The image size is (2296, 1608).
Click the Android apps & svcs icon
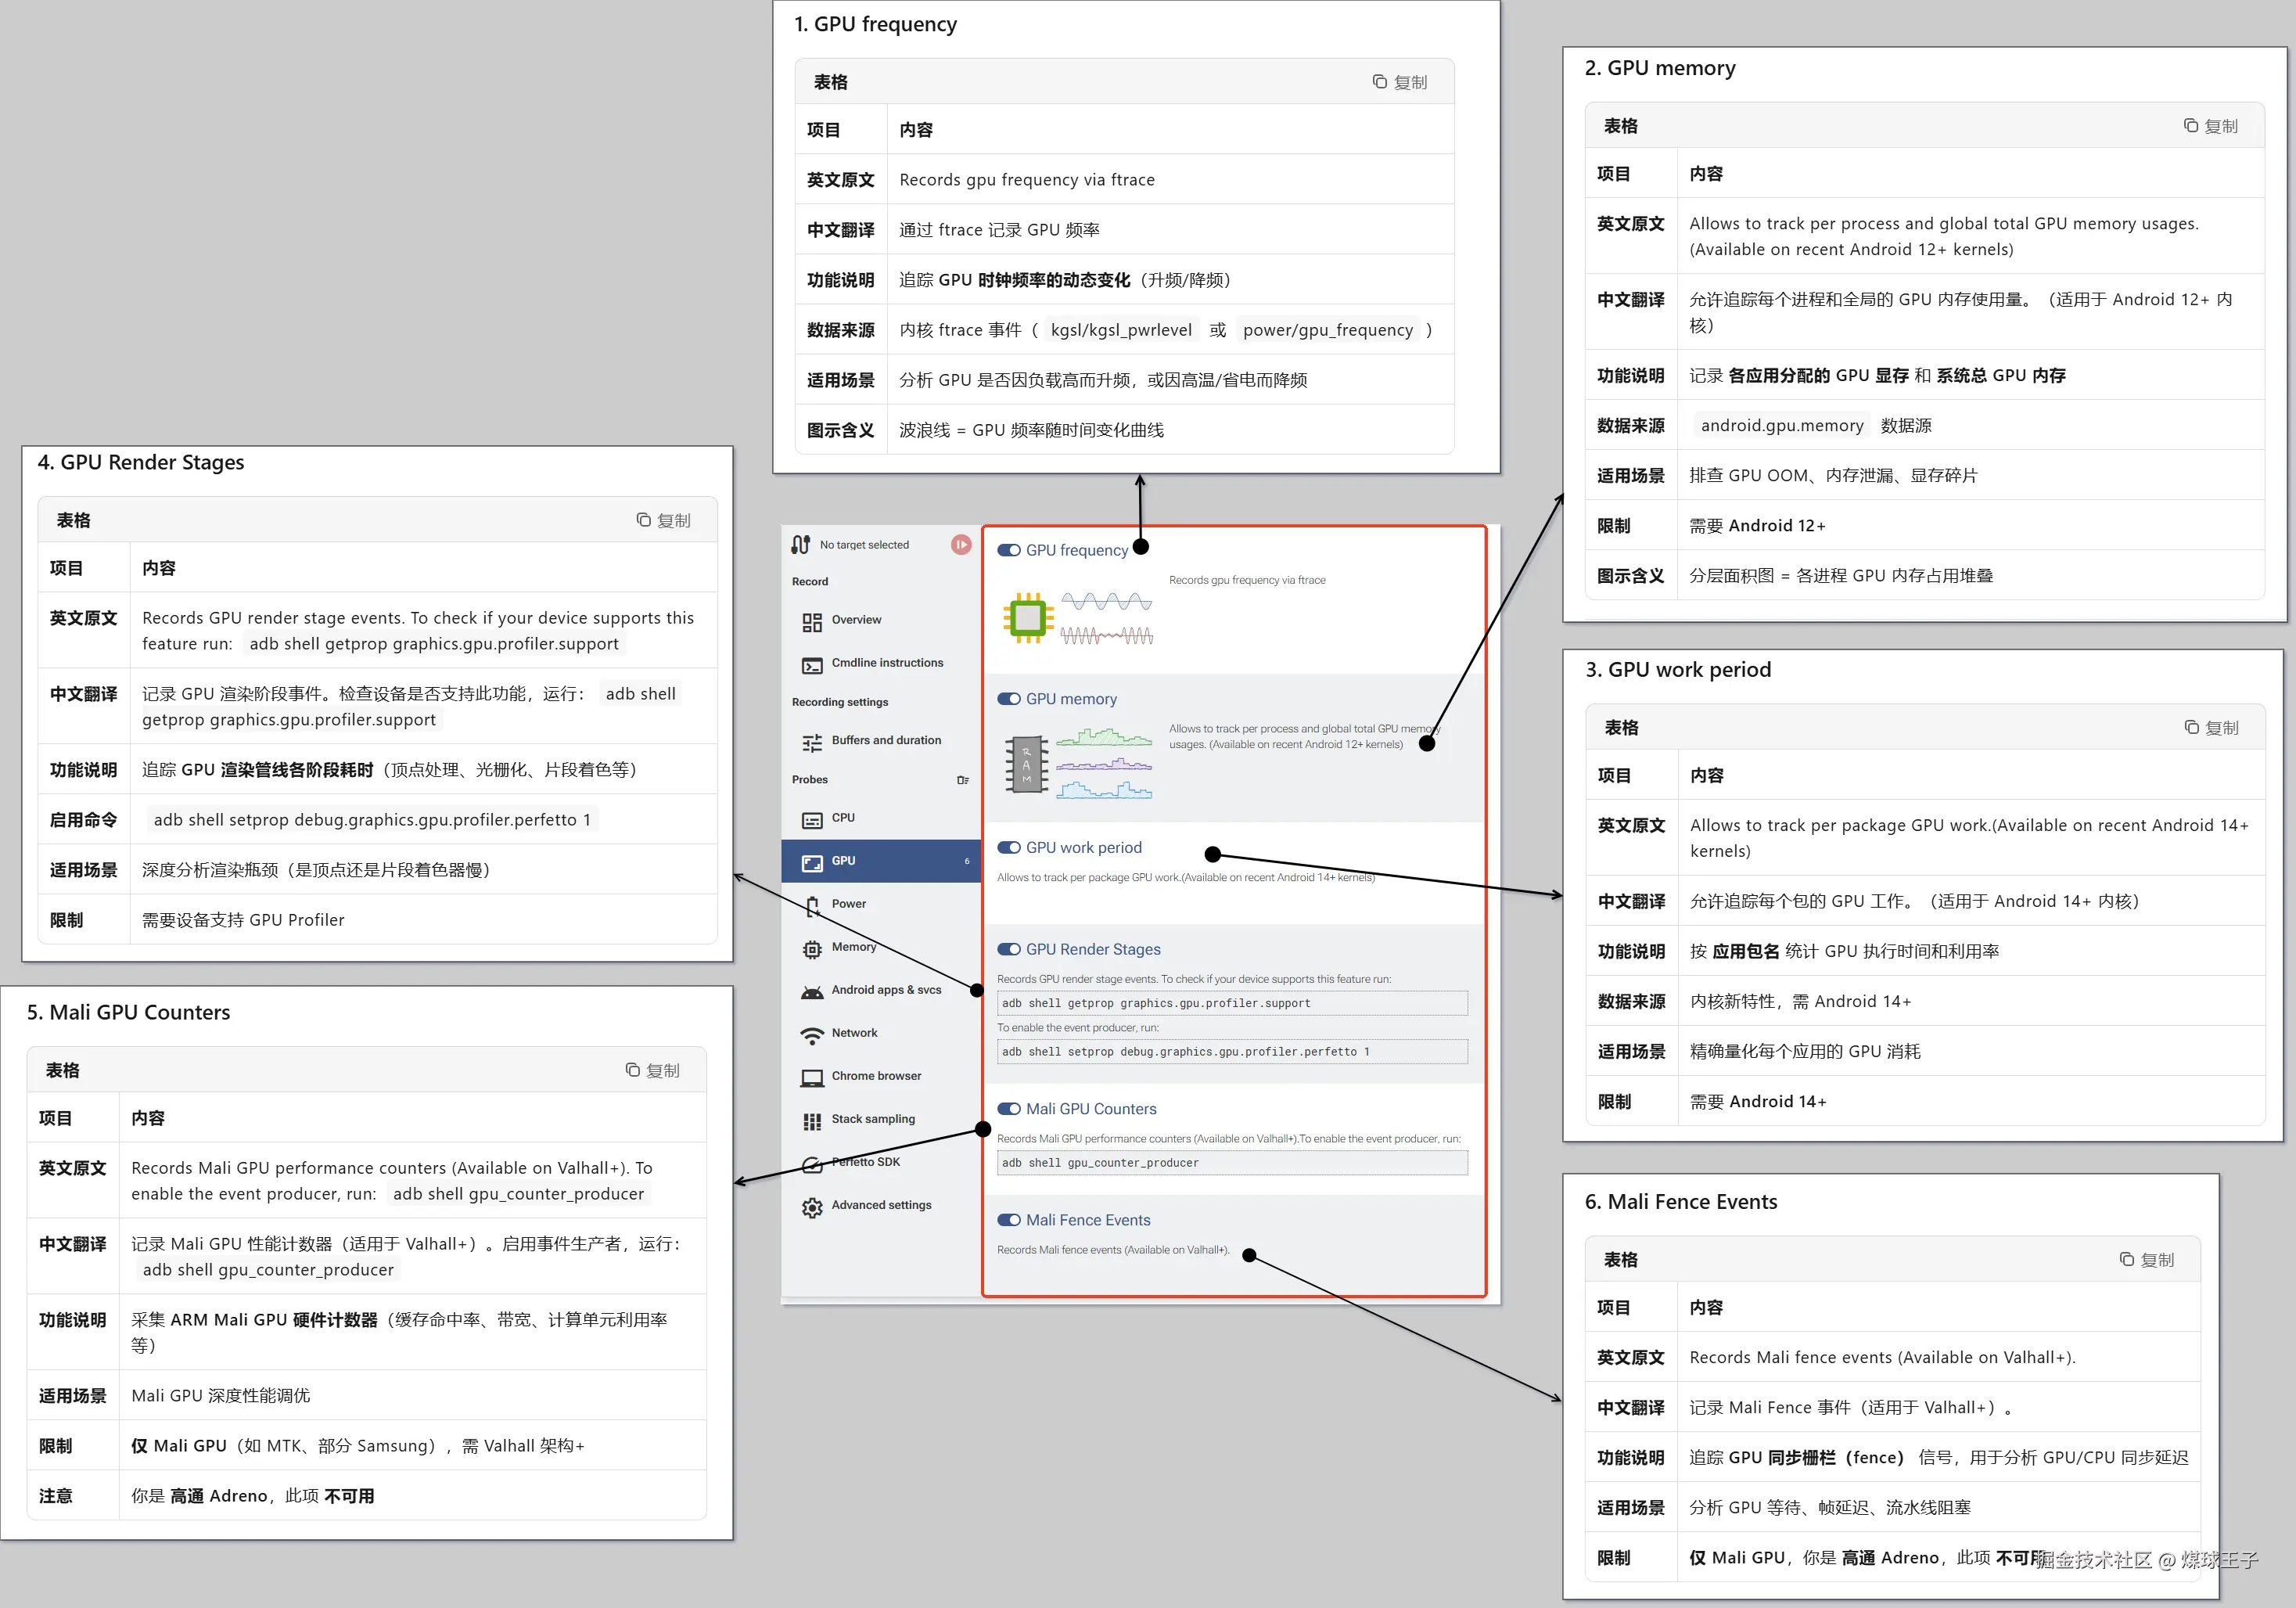point(811,992)
